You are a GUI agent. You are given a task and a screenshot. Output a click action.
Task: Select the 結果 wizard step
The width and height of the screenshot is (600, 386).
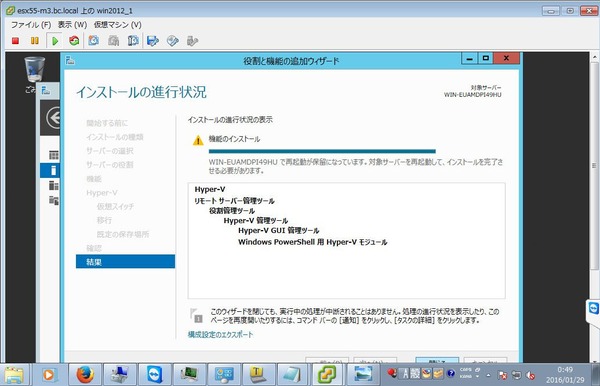pos(126,262)
